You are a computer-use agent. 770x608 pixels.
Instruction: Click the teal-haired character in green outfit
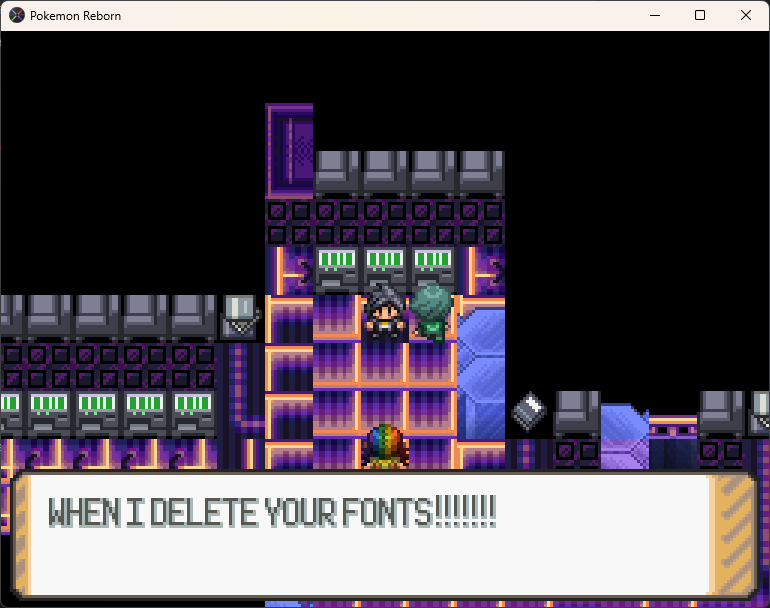(432, 312)
